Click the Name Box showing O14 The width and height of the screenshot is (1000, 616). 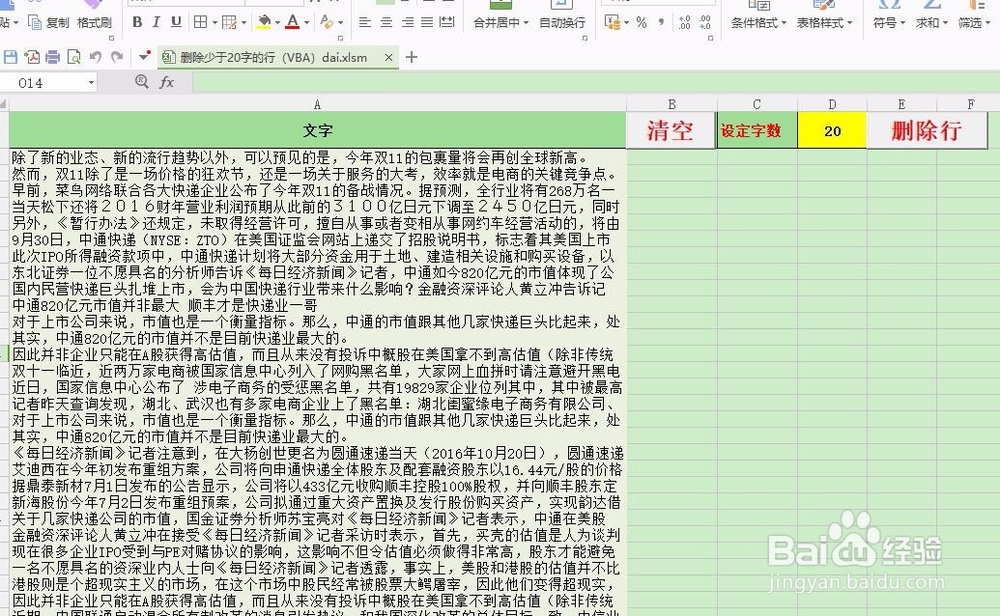pos(45,83)
